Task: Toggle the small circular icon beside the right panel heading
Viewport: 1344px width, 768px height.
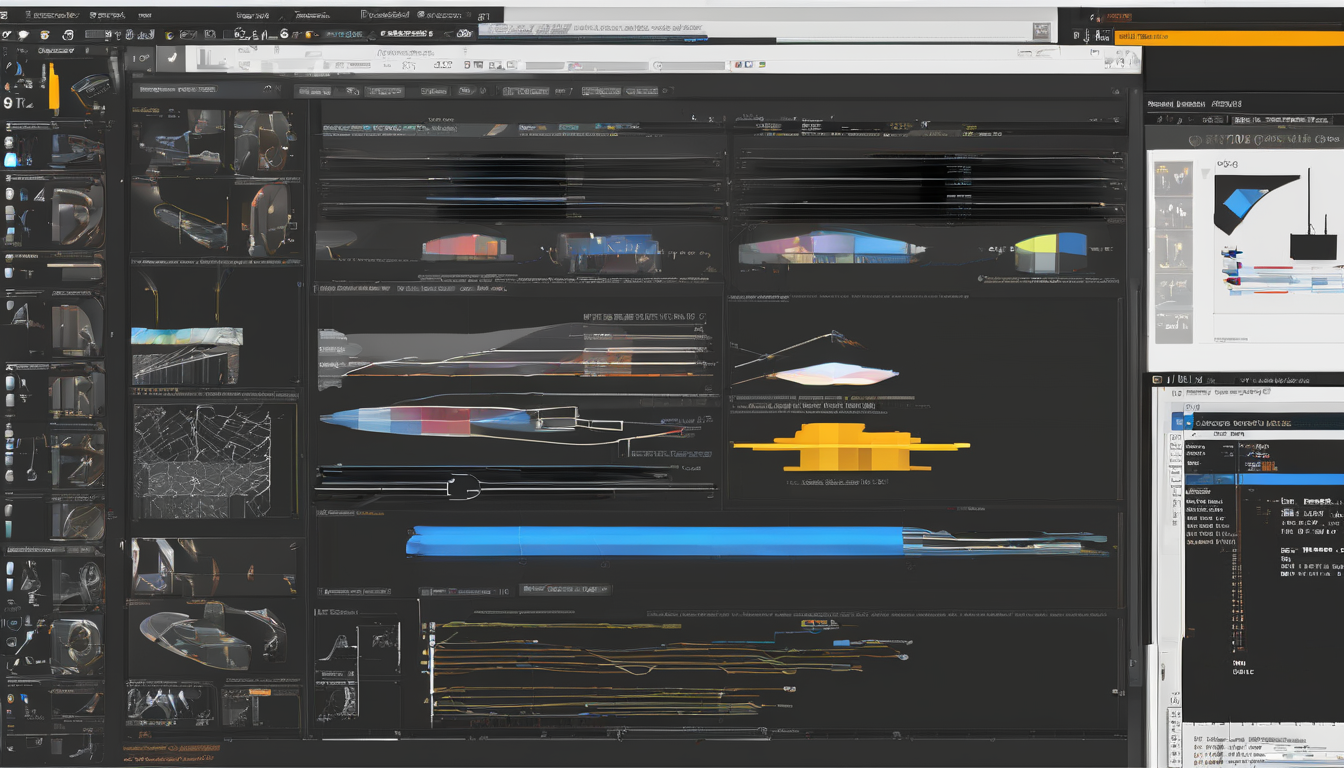Action: pyautogui.click(x=1195, y=141)
